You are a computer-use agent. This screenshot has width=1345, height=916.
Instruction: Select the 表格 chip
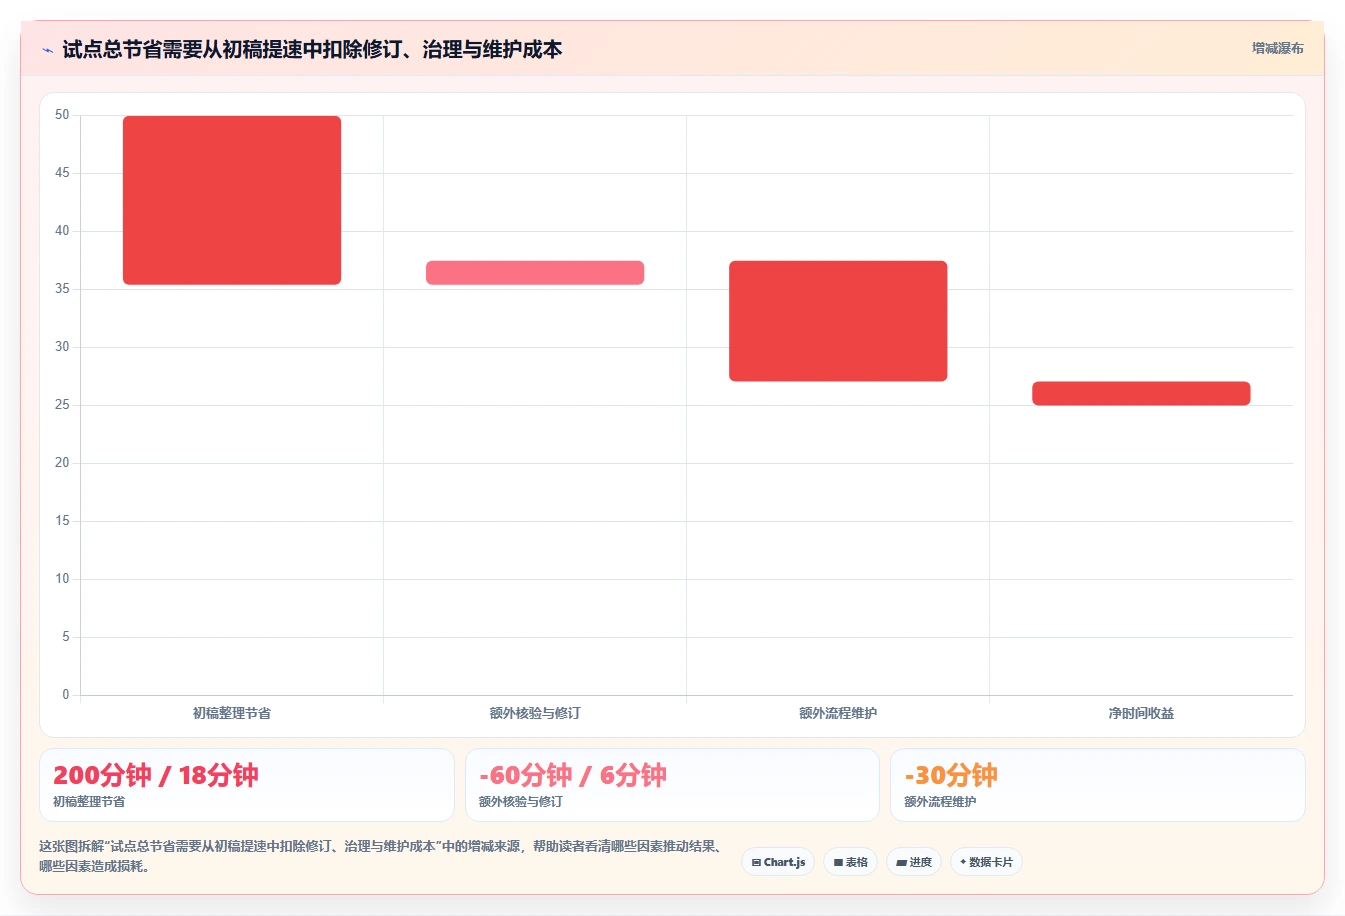pyautogui.click(x=850, y=862)
